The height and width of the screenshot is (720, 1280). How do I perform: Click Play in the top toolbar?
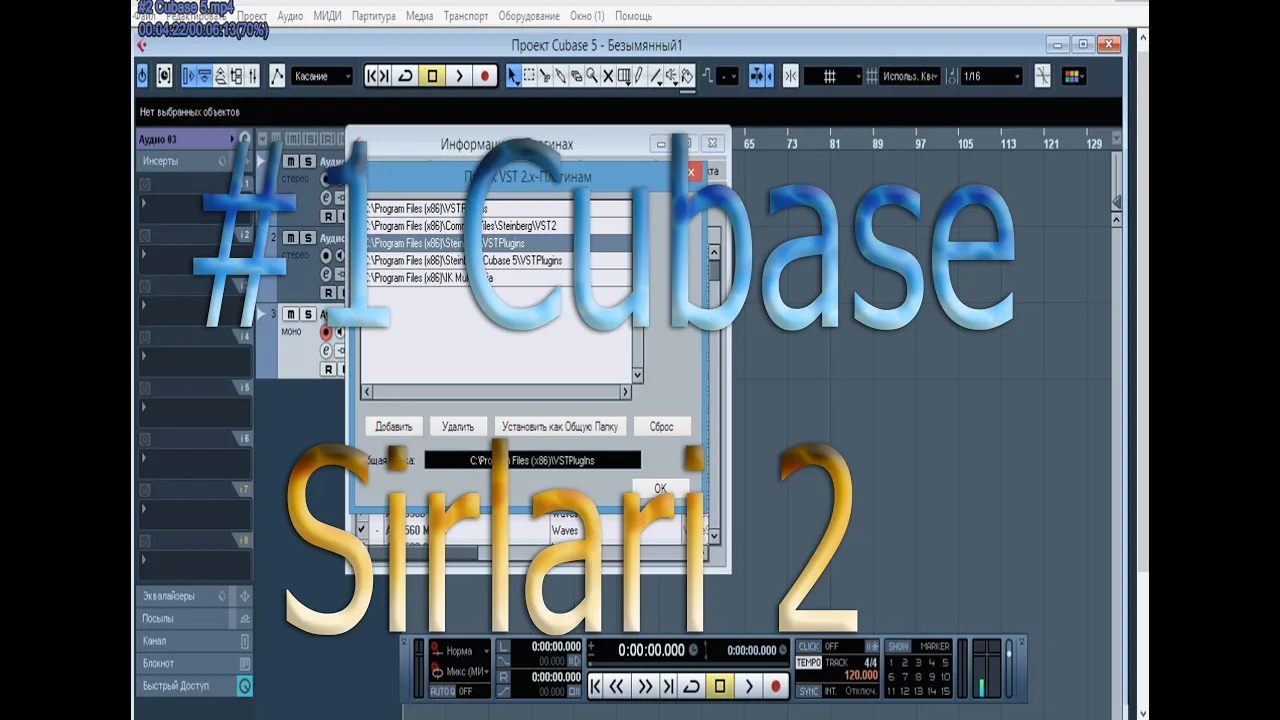point(458,76)
